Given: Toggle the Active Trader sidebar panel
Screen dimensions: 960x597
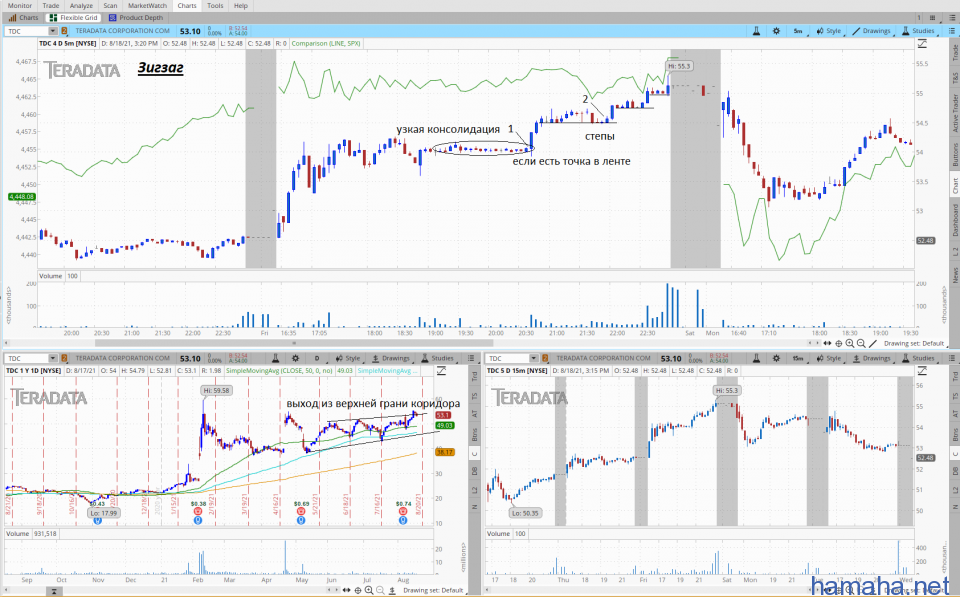Looking at the screenshot, I should click(954, 113).
